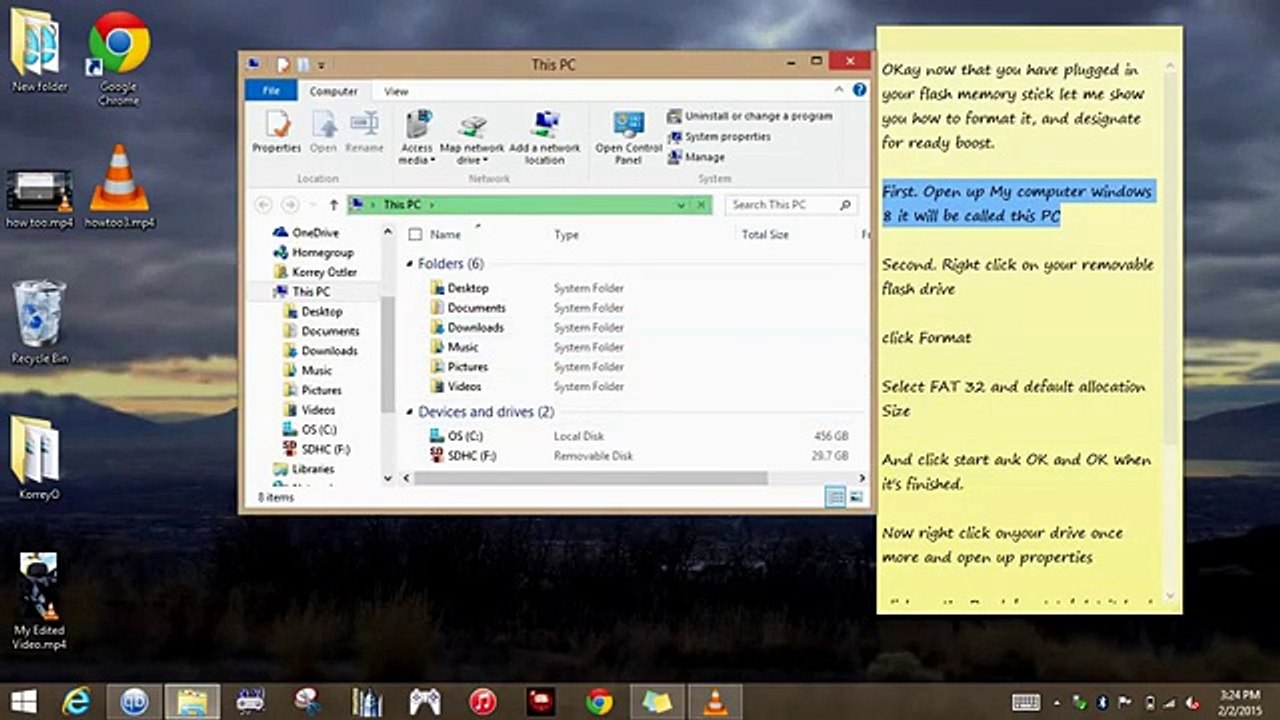Image resolution: width=1280 pixels, height=720 pixels.
Task: Open the Map network drive dropdown
Action: pos(472,140)
